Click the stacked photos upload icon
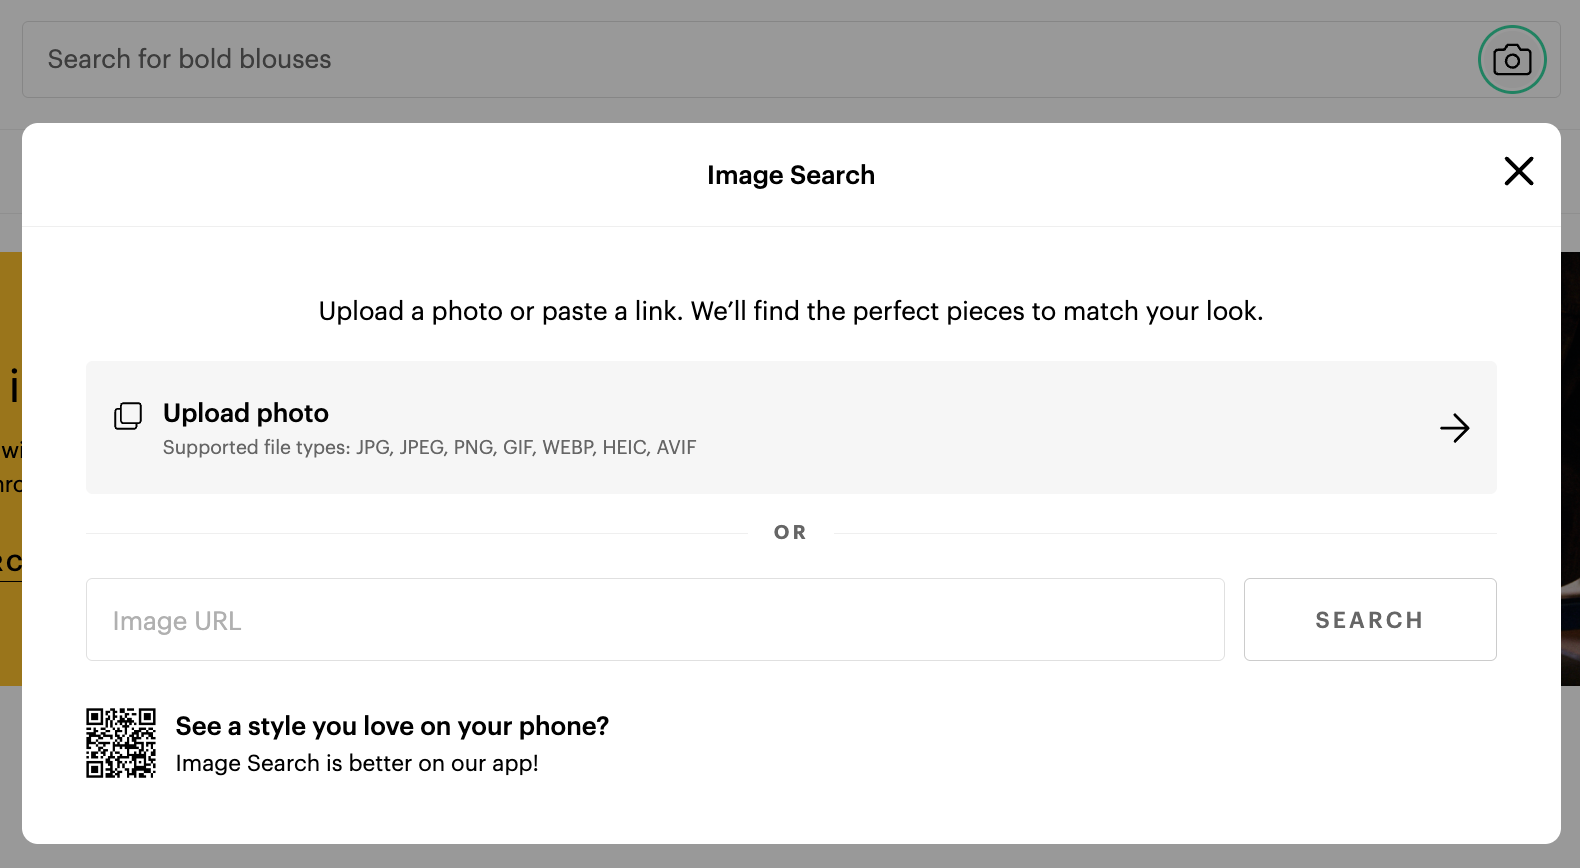Screen dimensions: 1580x868 [128, 416]
